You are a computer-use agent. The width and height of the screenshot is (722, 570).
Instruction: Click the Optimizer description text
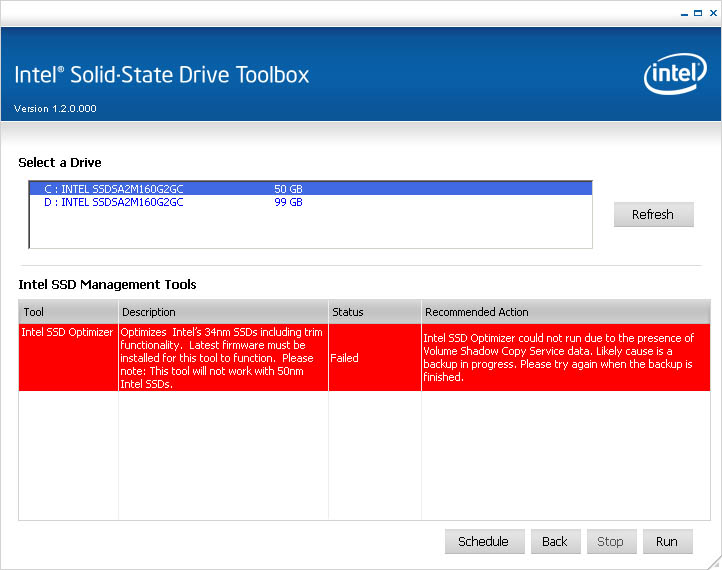pos(221,358)
